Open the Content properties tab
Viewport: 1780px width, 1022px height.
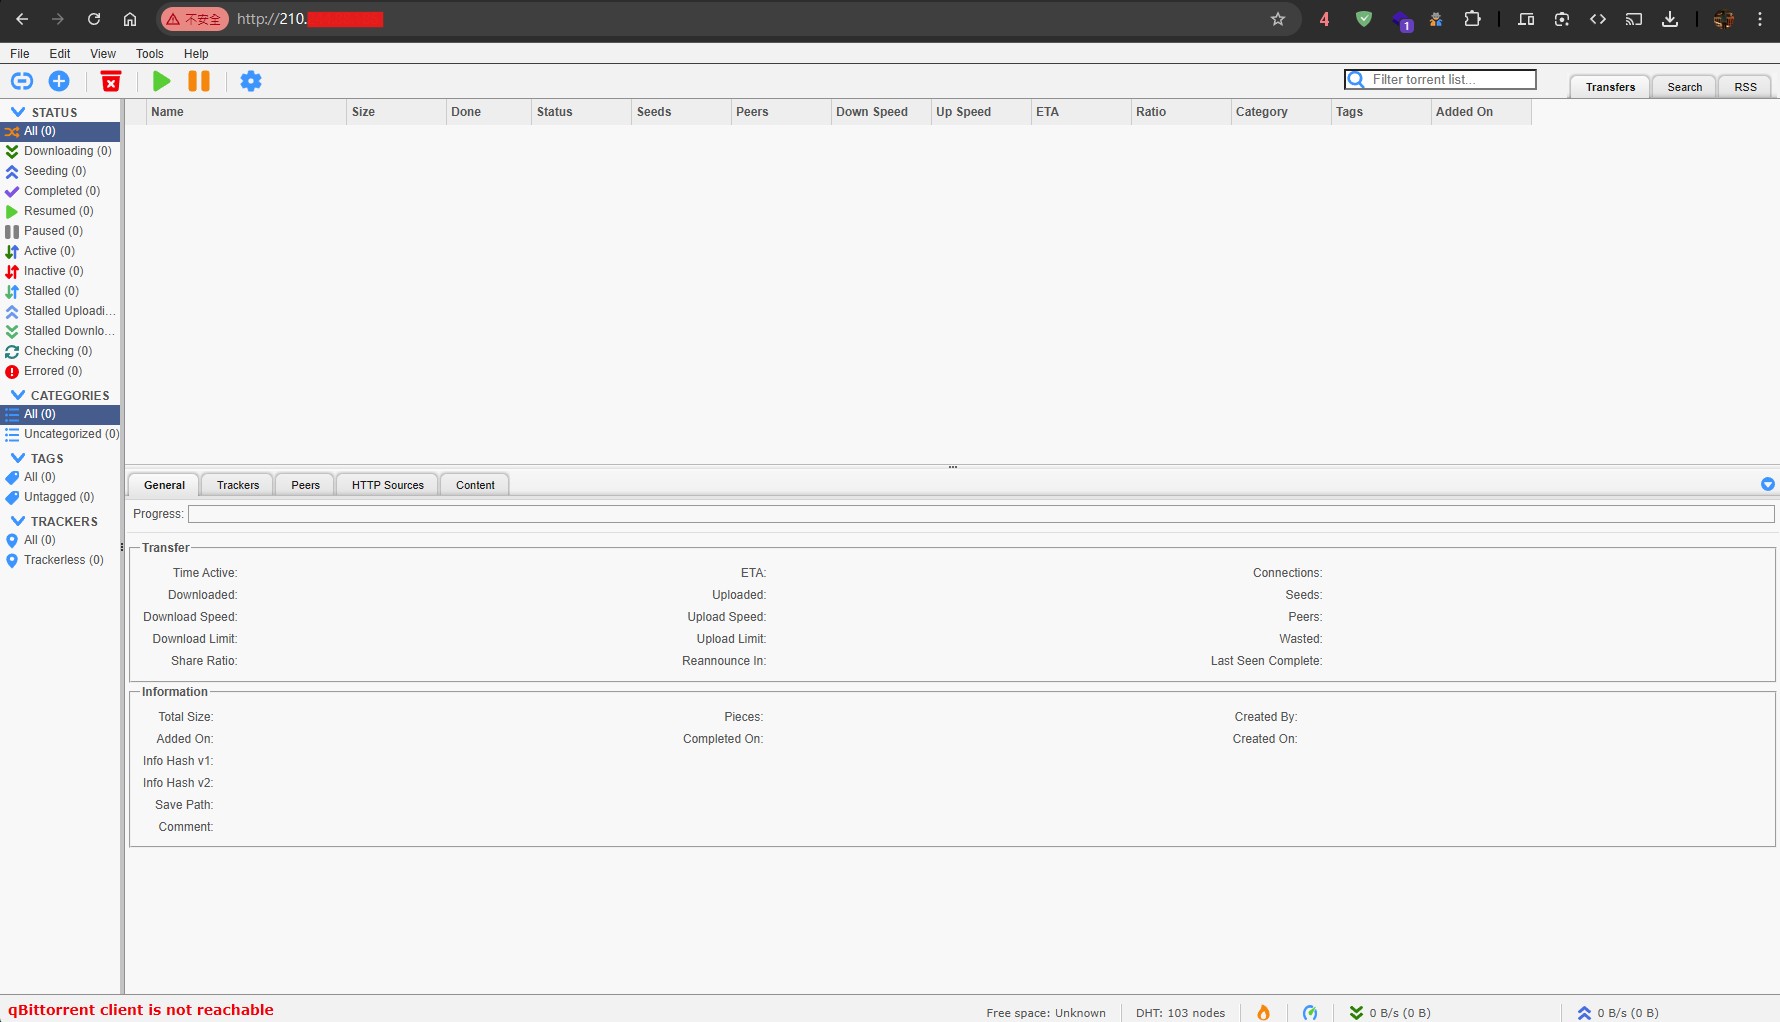point(475,485)
